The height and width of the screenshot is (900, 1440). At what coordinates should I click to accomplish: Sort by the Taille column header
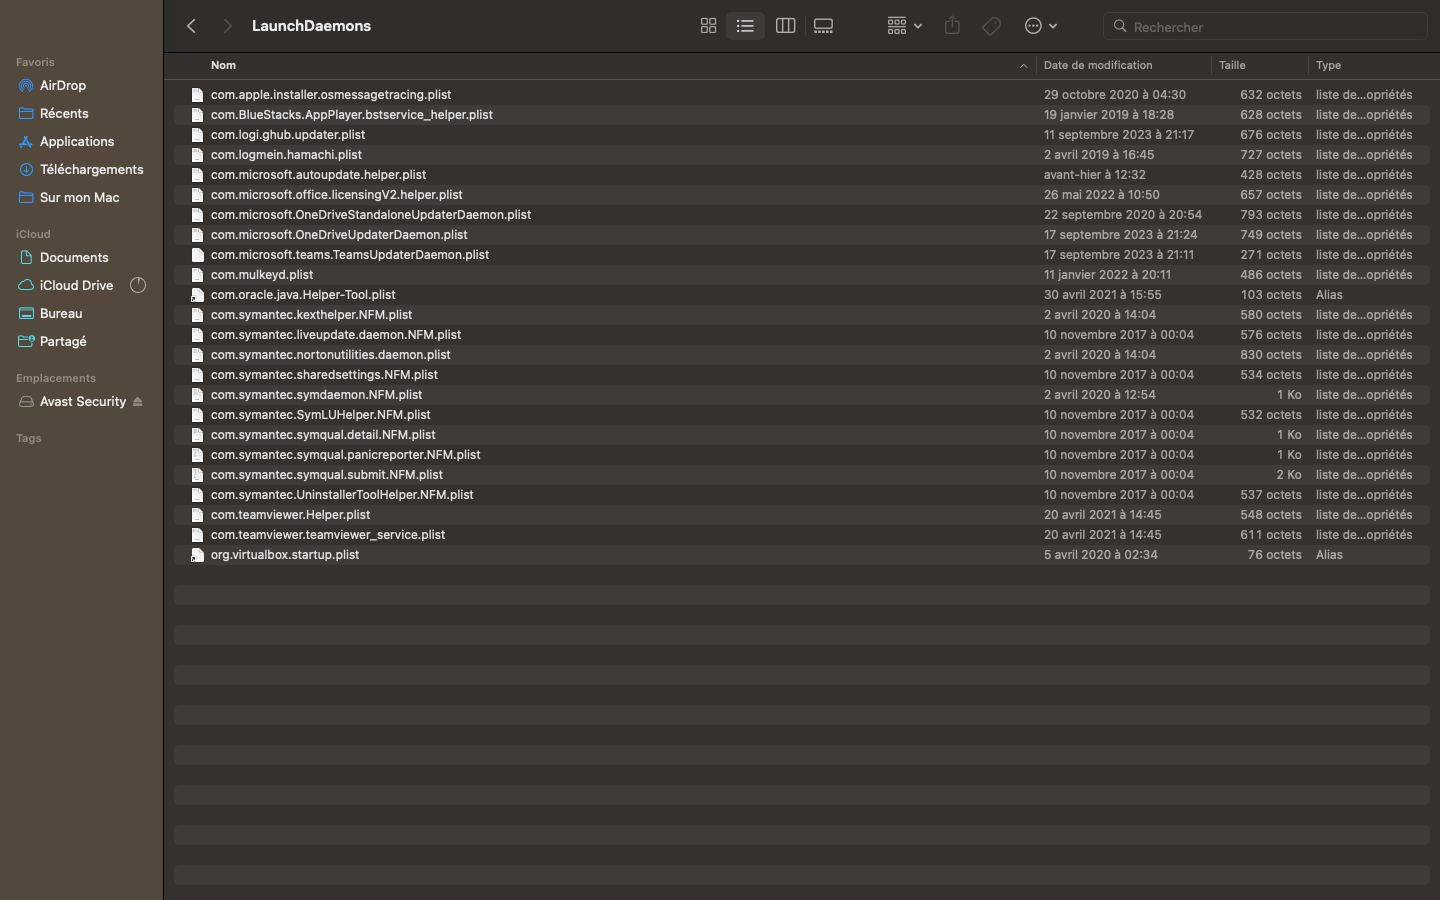point(1232,65)
